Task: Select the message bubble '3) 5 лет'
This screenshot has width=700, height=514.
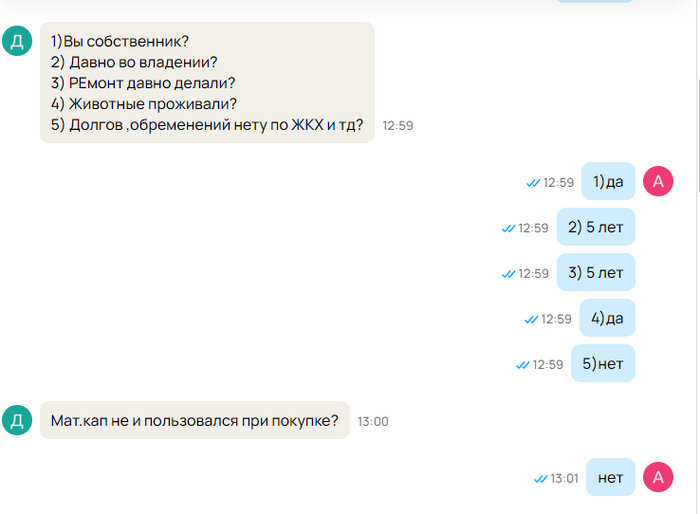Action: pos(596,272)
